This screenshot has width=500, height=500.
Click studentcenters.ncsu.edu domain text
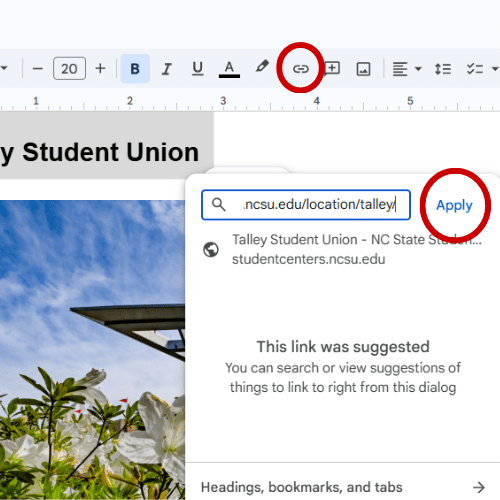308,259
